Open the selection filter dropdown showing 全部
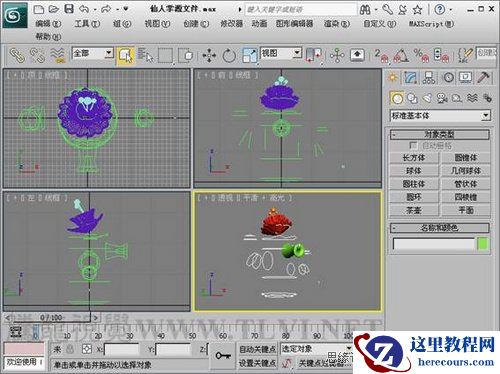The image size is (500, 374). (x=93, y=53)
